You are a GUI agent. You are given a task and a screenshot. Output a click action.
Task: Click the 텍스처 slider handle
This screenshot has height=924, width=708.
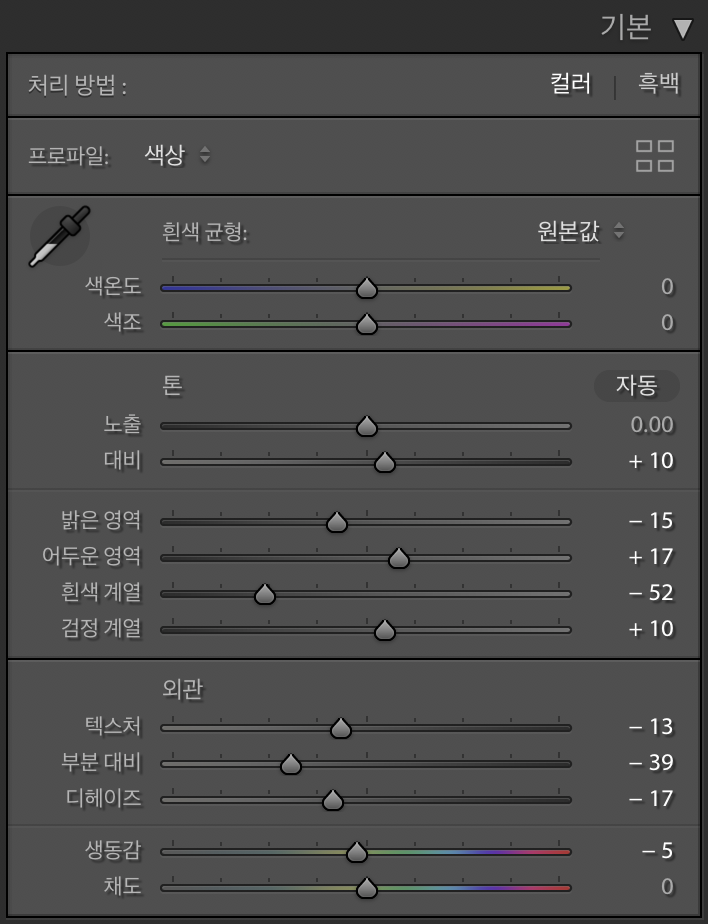tap(341, 728)
